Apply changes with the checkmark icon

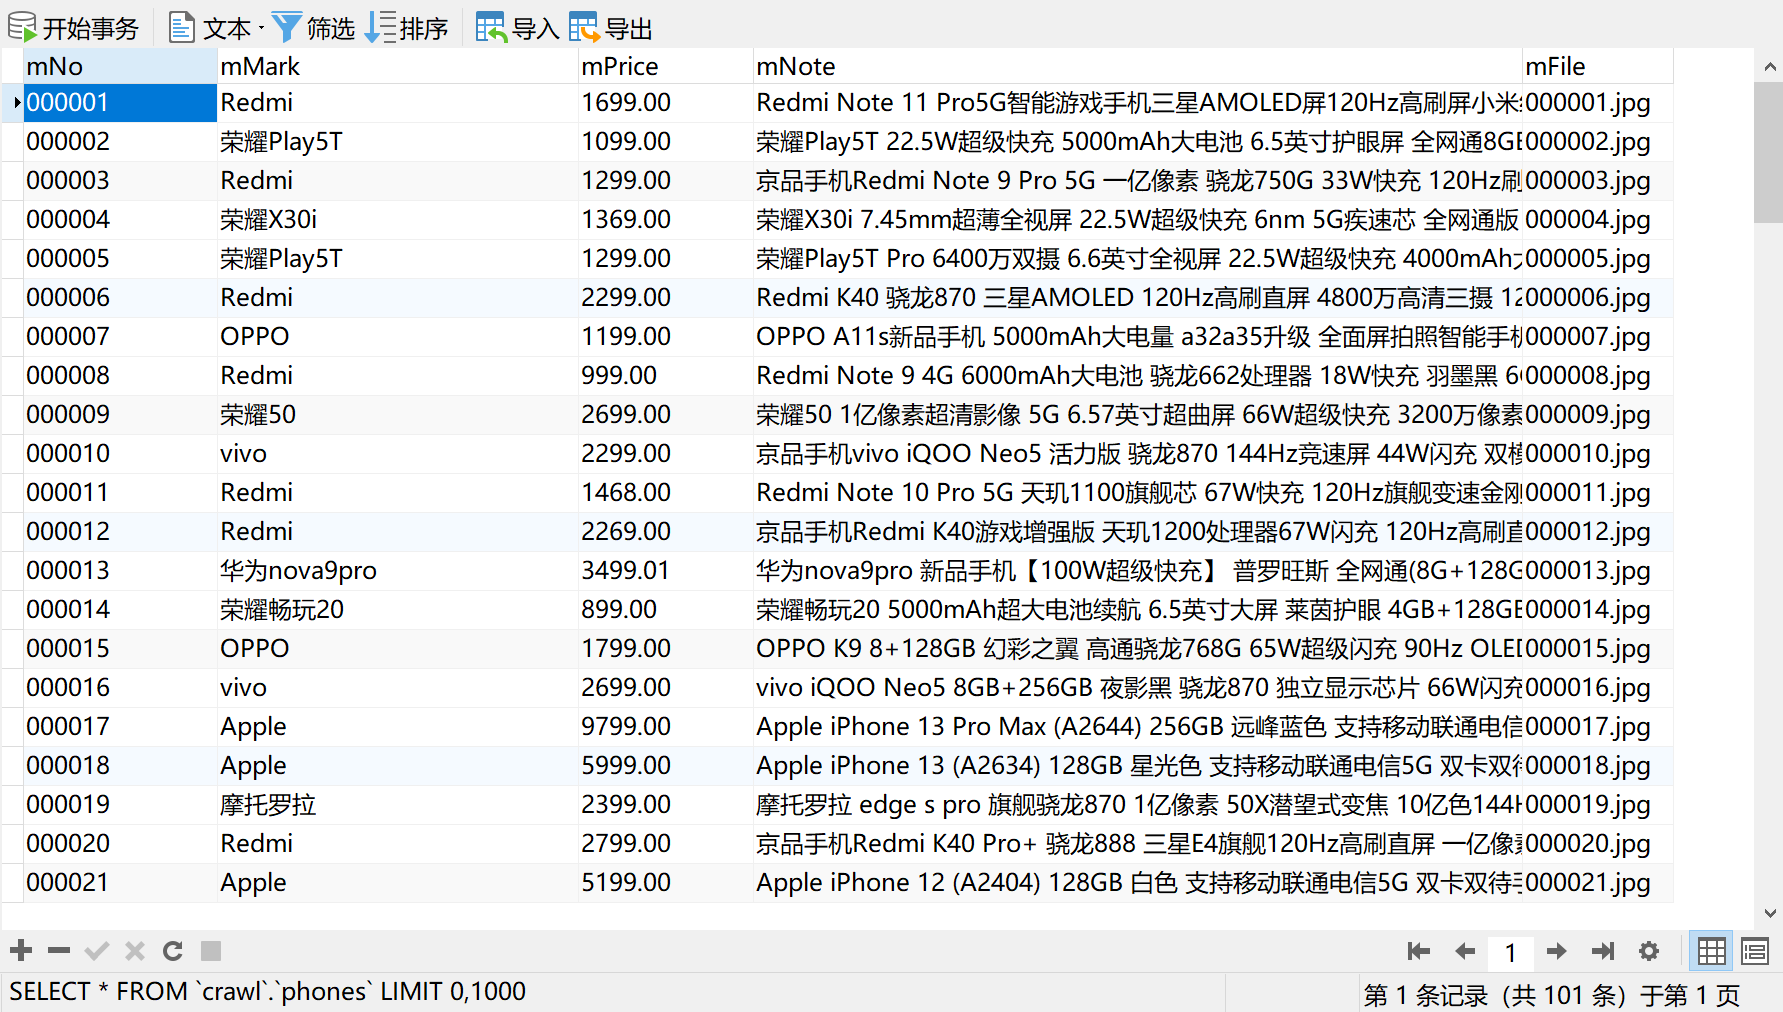[x=97, y=951]
